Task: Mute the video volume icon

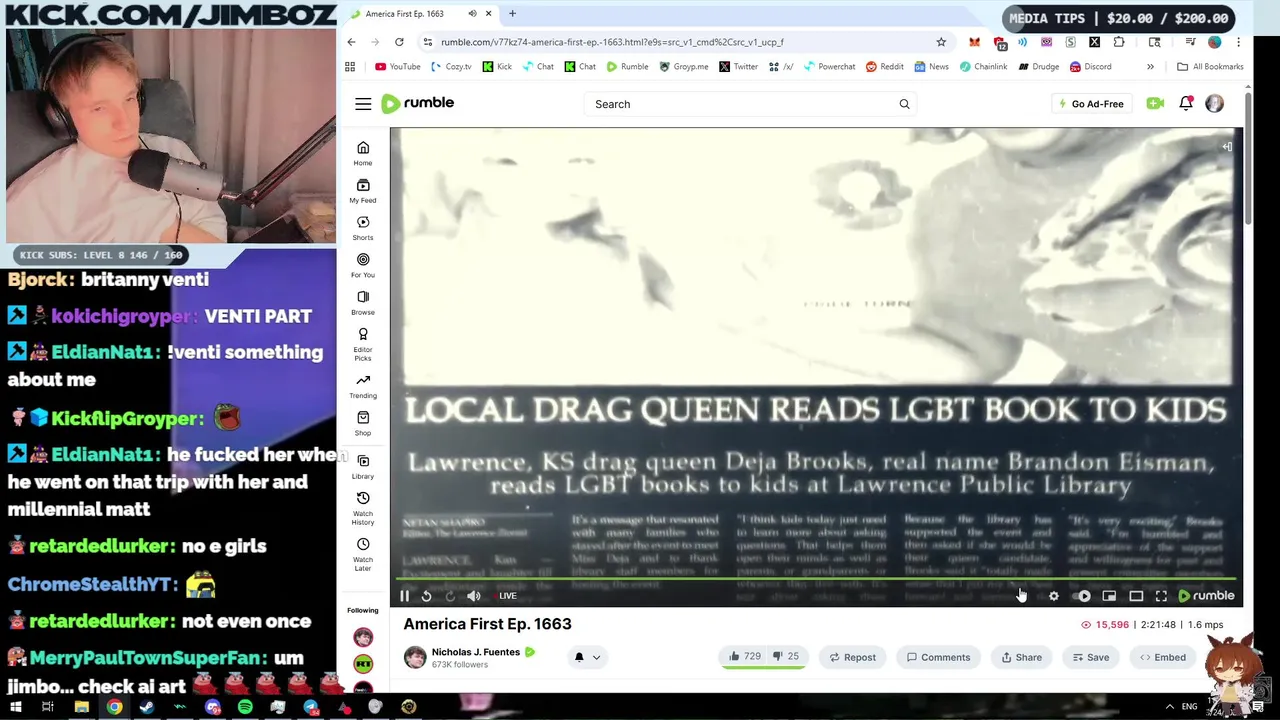Action: [x=474, y=596]
